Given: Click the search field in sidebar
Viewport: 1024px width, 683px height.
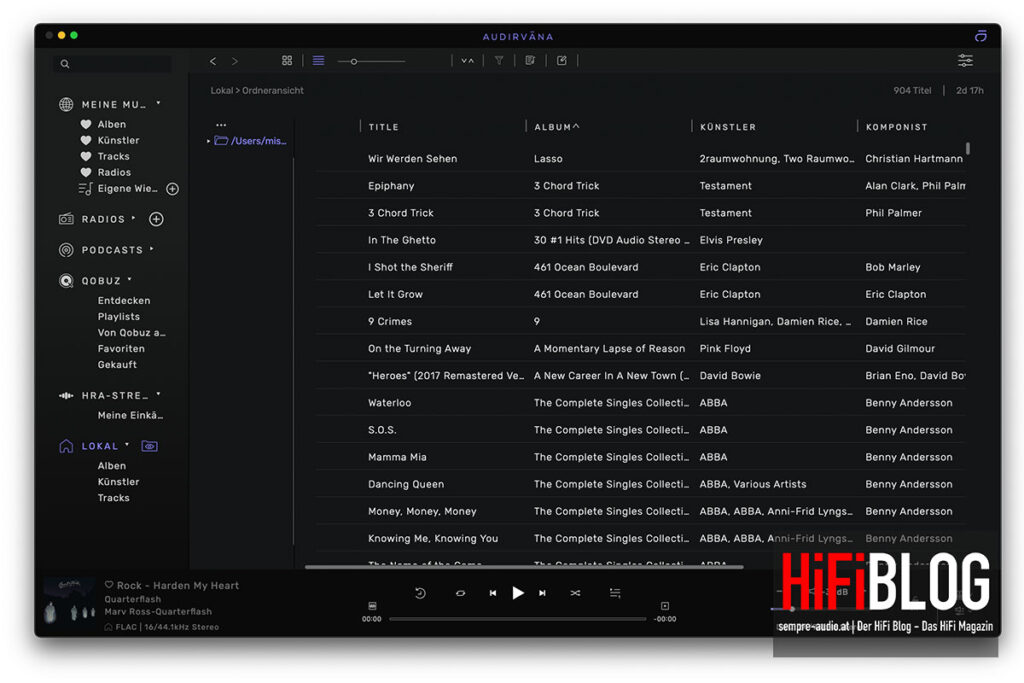Looking at the screenshot, I should (112, 64).
